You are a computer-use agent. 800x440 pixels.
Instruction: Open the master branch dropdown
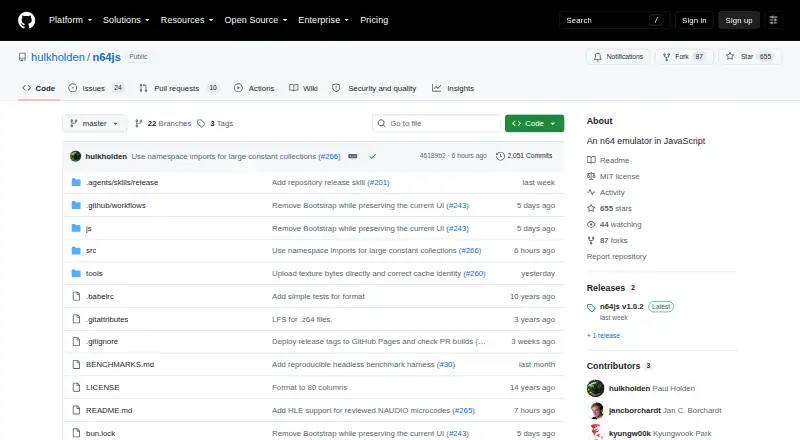click(x=94, y=124)
